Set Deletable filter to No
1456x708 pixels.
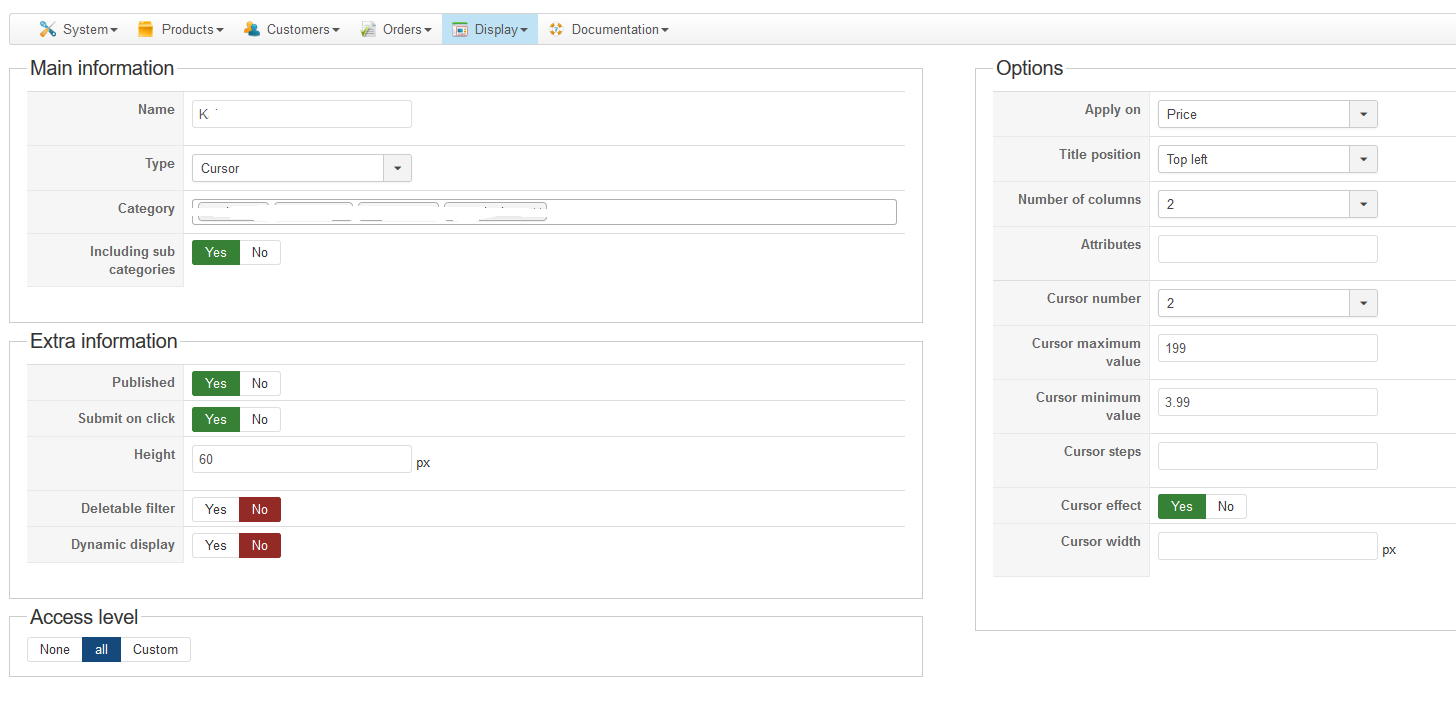pyautogui.click(x=260, y=509)
